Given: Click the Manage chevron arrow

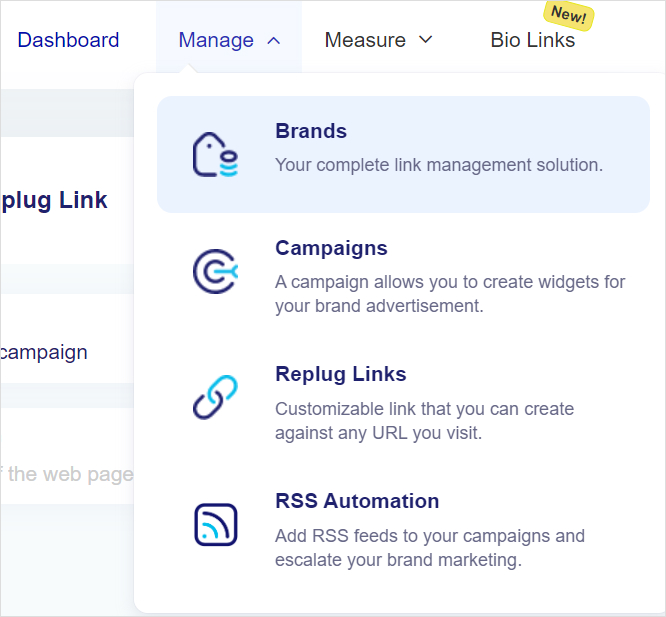Looking at the screenshot, I should pos(274,41).
